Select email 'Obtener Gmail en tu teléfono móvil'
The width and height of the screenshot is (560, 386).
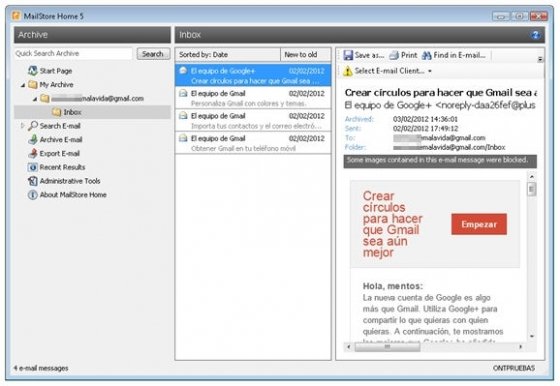pyautogui.click(x=253, y=143)
